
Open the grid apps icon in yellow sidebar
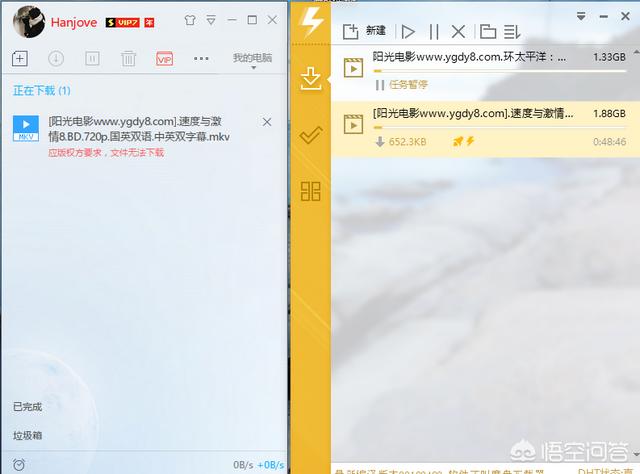pos(311,191)
